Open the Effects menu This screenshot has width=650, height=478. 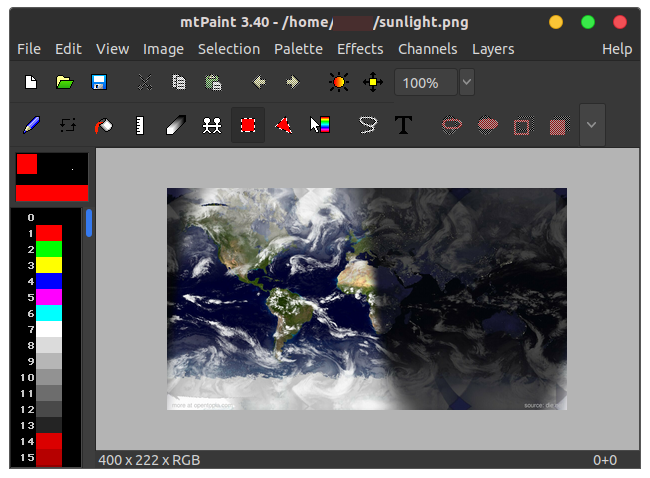tap(360, 49)
